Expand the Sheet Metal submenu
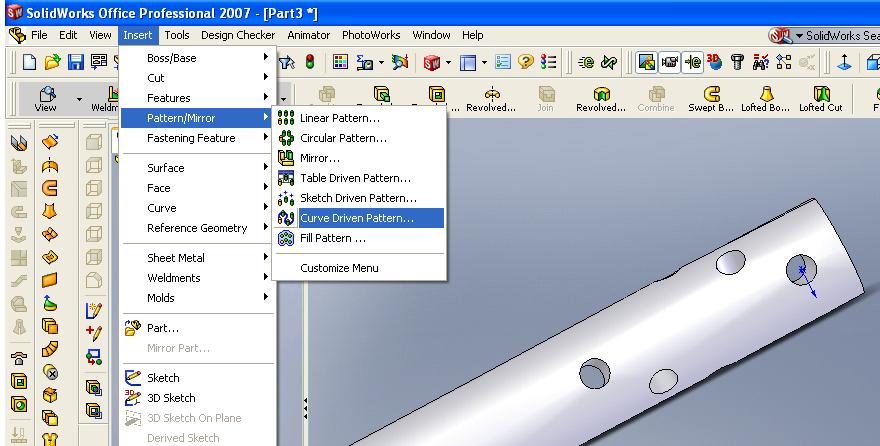 coord(196,258)
